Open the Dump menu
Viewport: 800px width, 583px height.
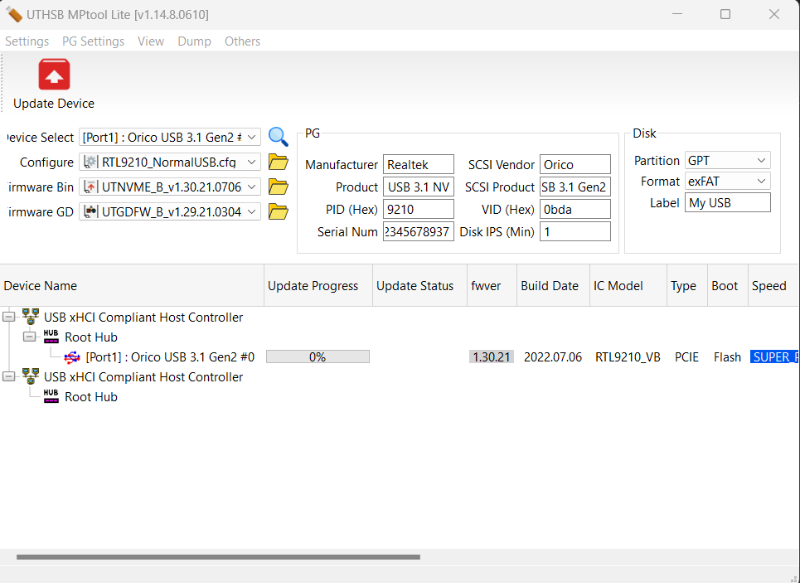194,41
